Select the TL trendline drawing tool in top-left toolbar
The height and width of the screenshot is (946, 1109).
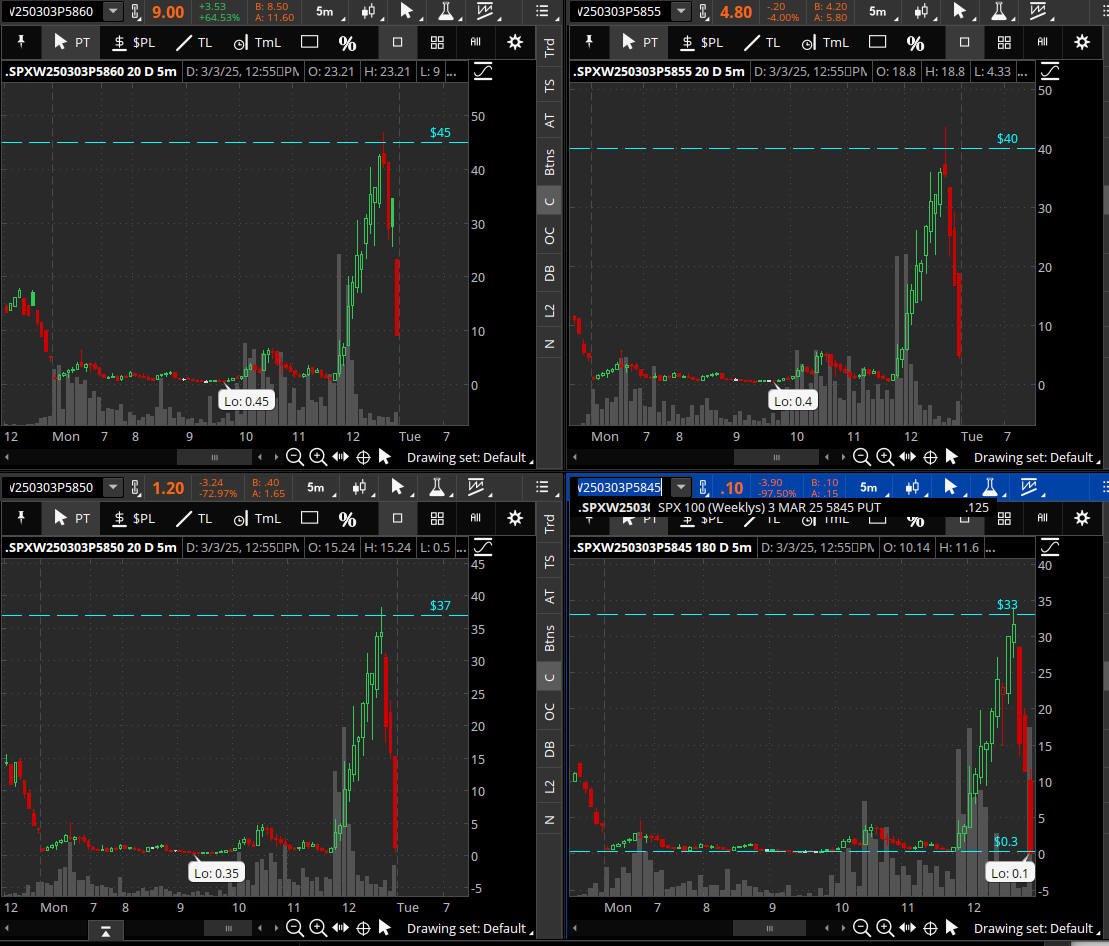tap(194, 42)
